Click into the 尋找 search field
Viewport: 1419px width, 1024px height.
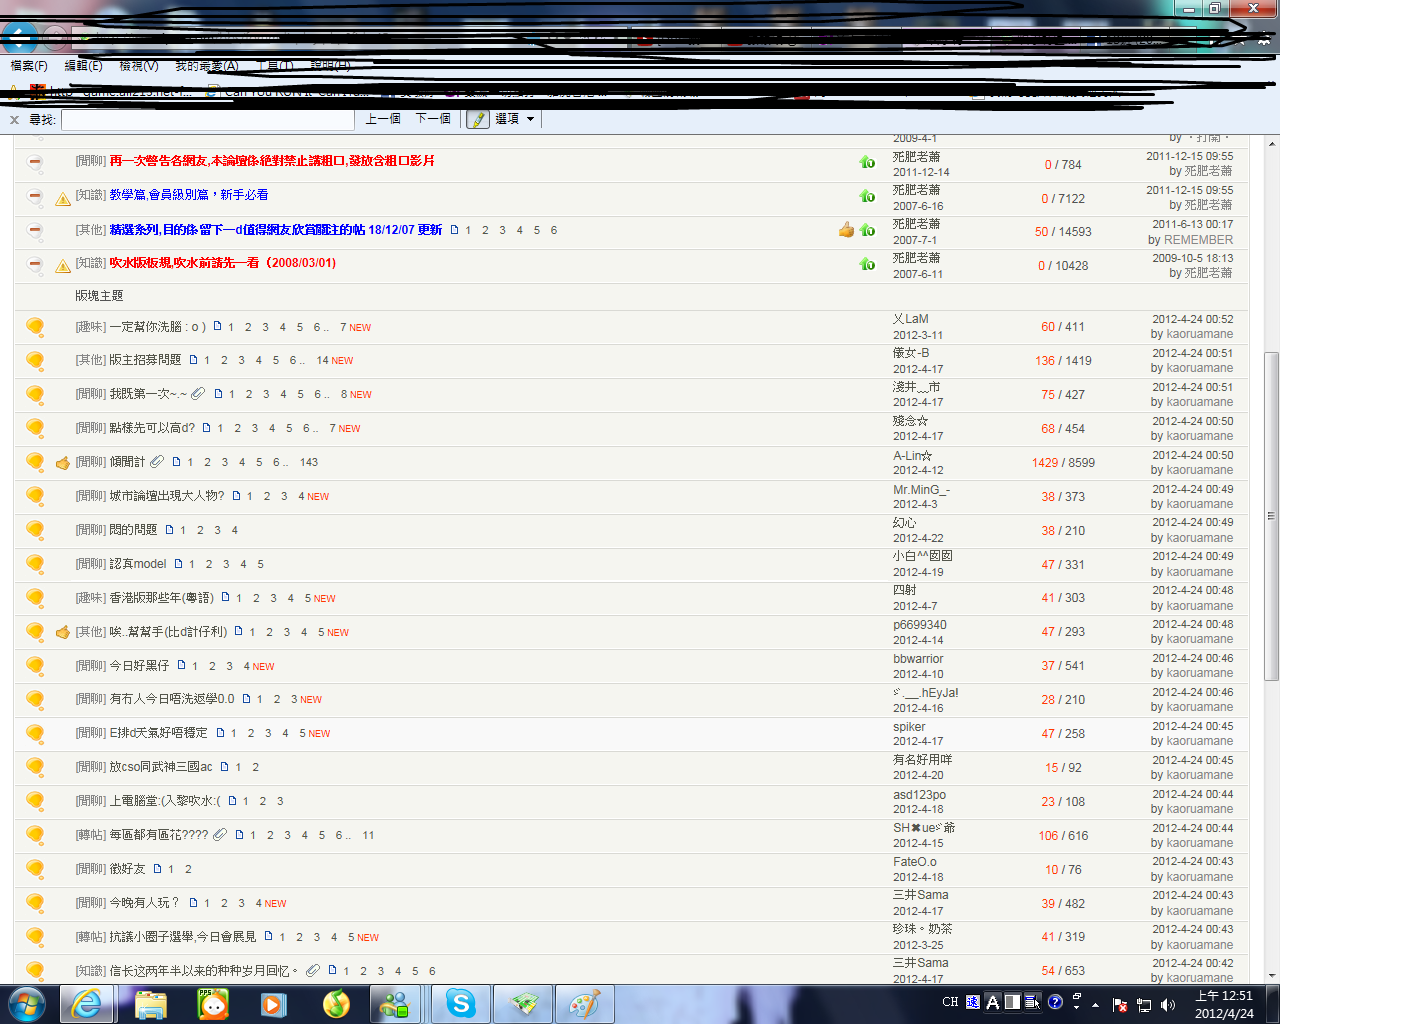[x=208, y=120]
